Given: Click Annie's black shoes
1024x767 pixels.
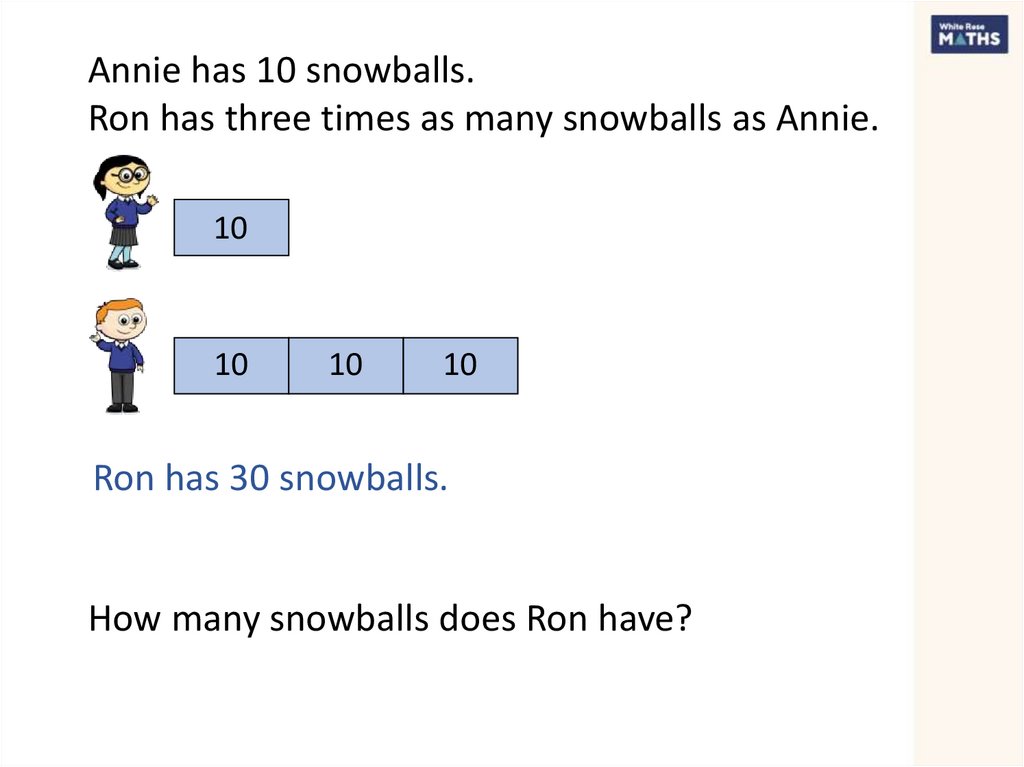Looking at the screenshot, I should (121, 264).
